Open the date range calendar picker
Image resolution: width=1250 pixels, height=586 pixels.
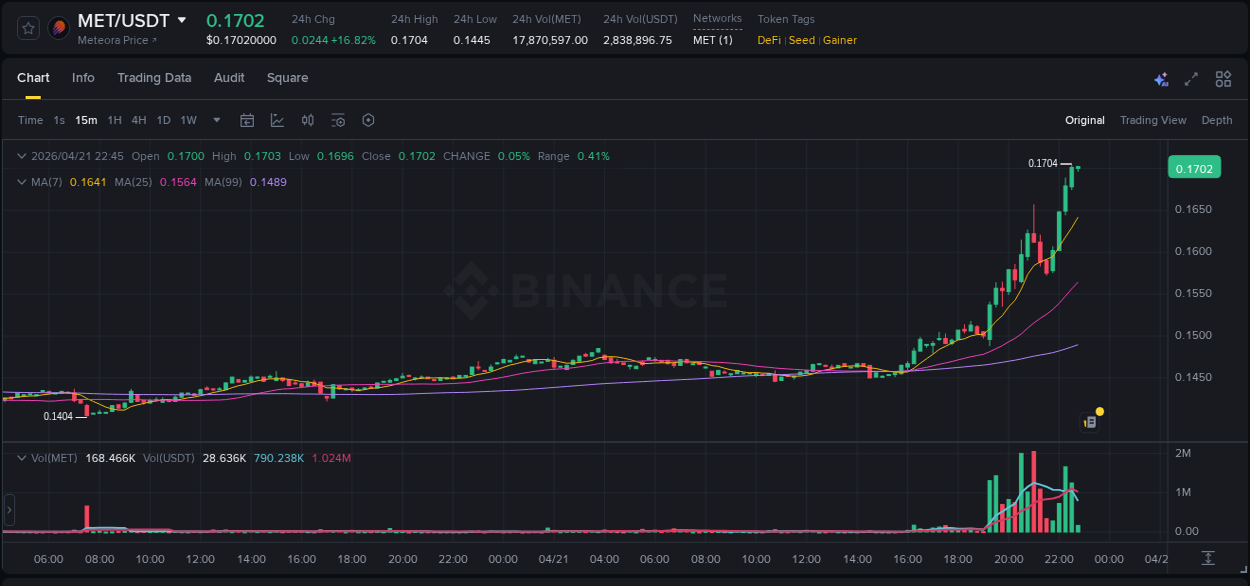247,120
